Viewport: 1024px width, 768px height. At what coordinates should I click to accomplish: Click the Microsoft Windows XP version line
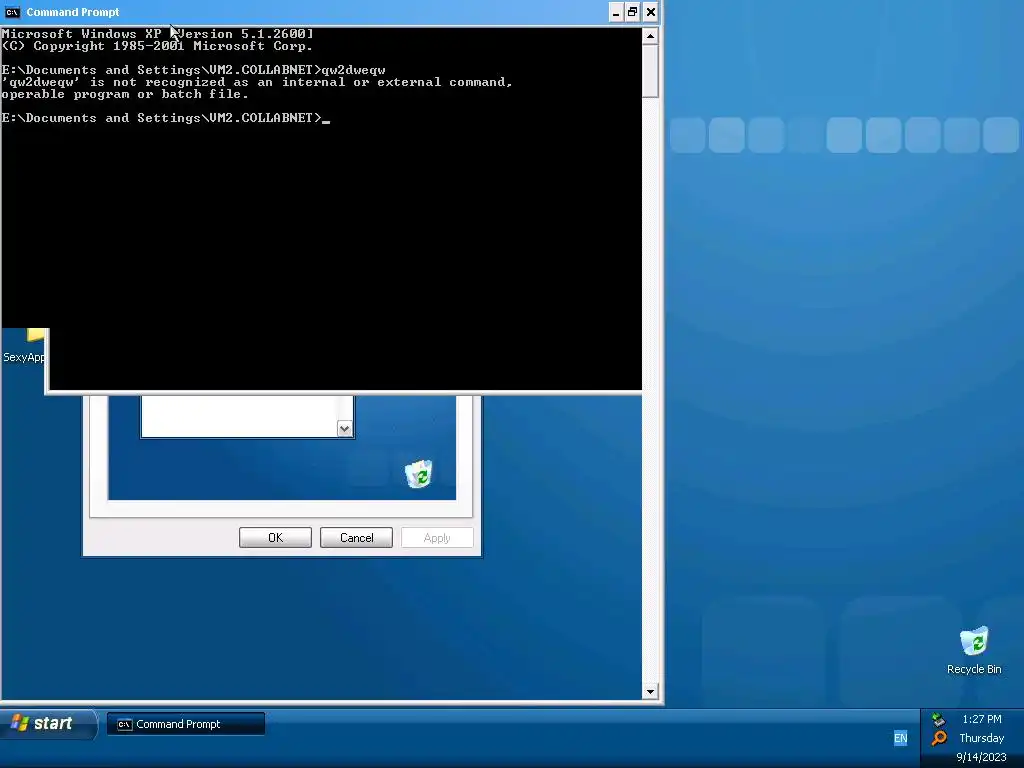(x=157, y=34)
